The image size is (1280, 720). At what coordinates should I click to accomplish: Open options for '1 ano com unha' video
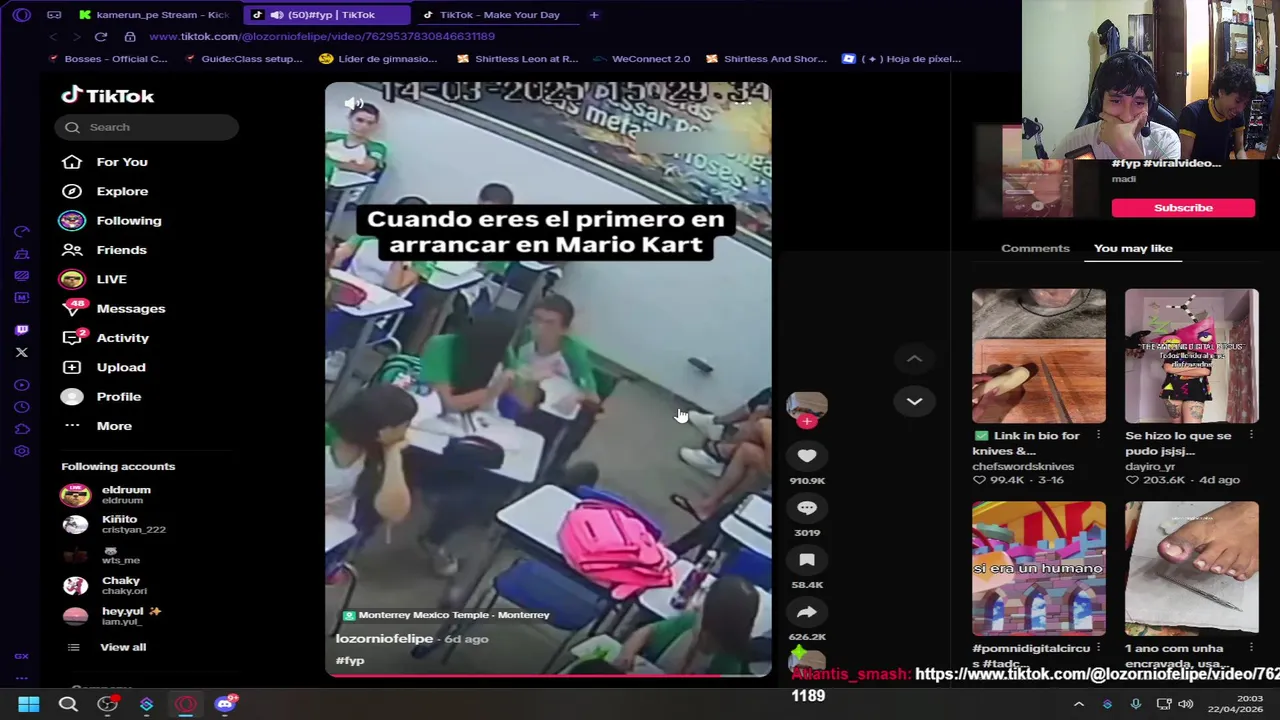[1251, 648]
